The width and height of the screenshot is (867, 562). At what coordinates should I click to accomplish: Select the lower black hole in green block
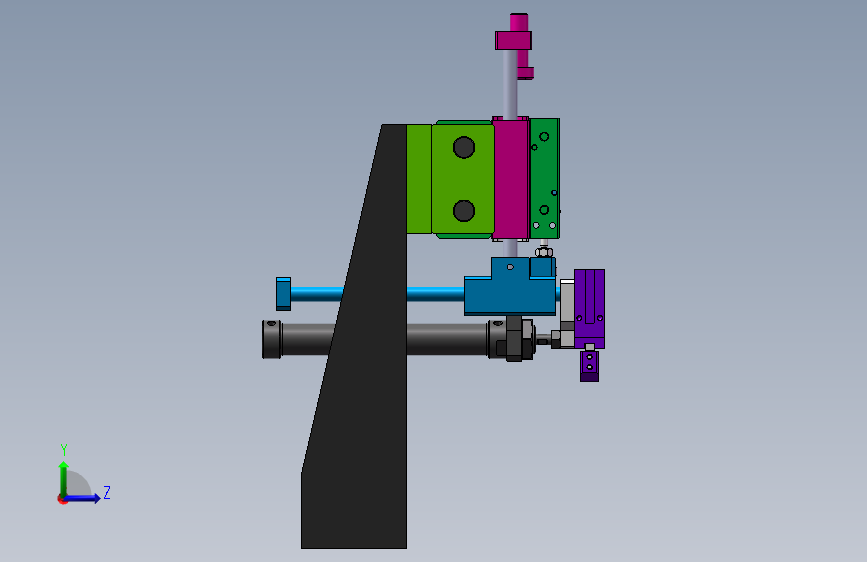click(x=463, y=211)
